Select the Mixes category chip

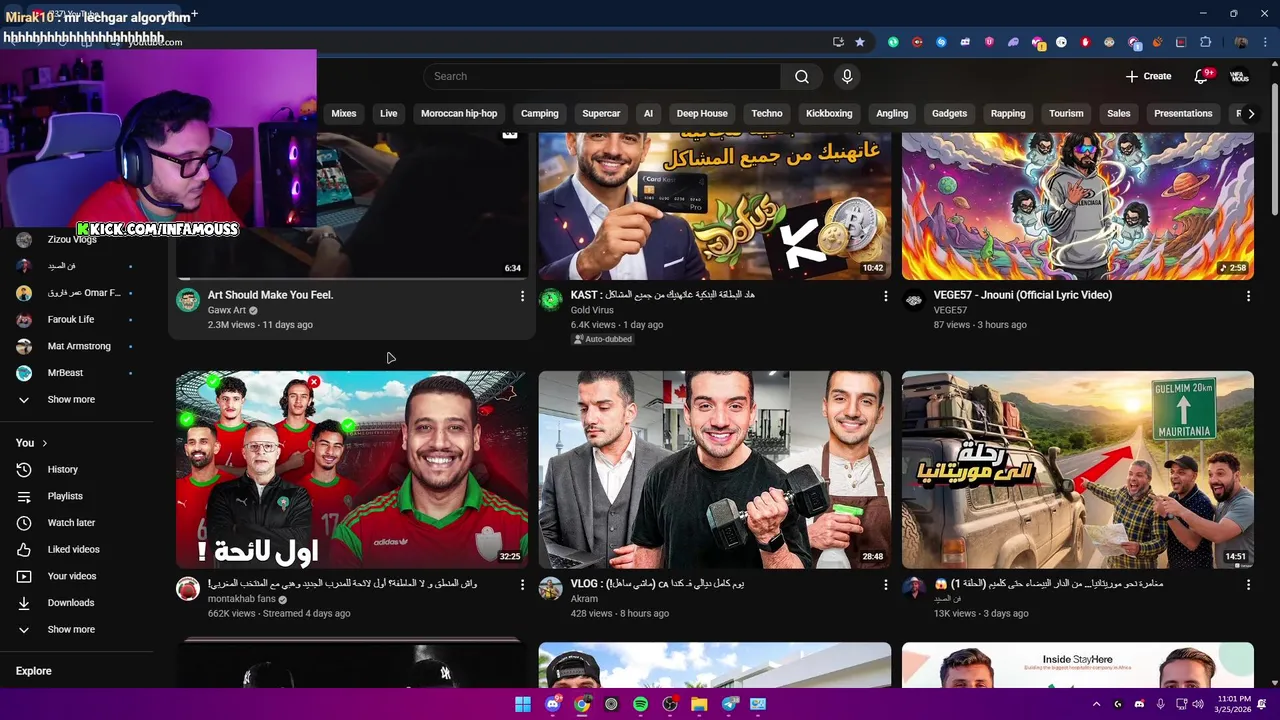(344, 113)
